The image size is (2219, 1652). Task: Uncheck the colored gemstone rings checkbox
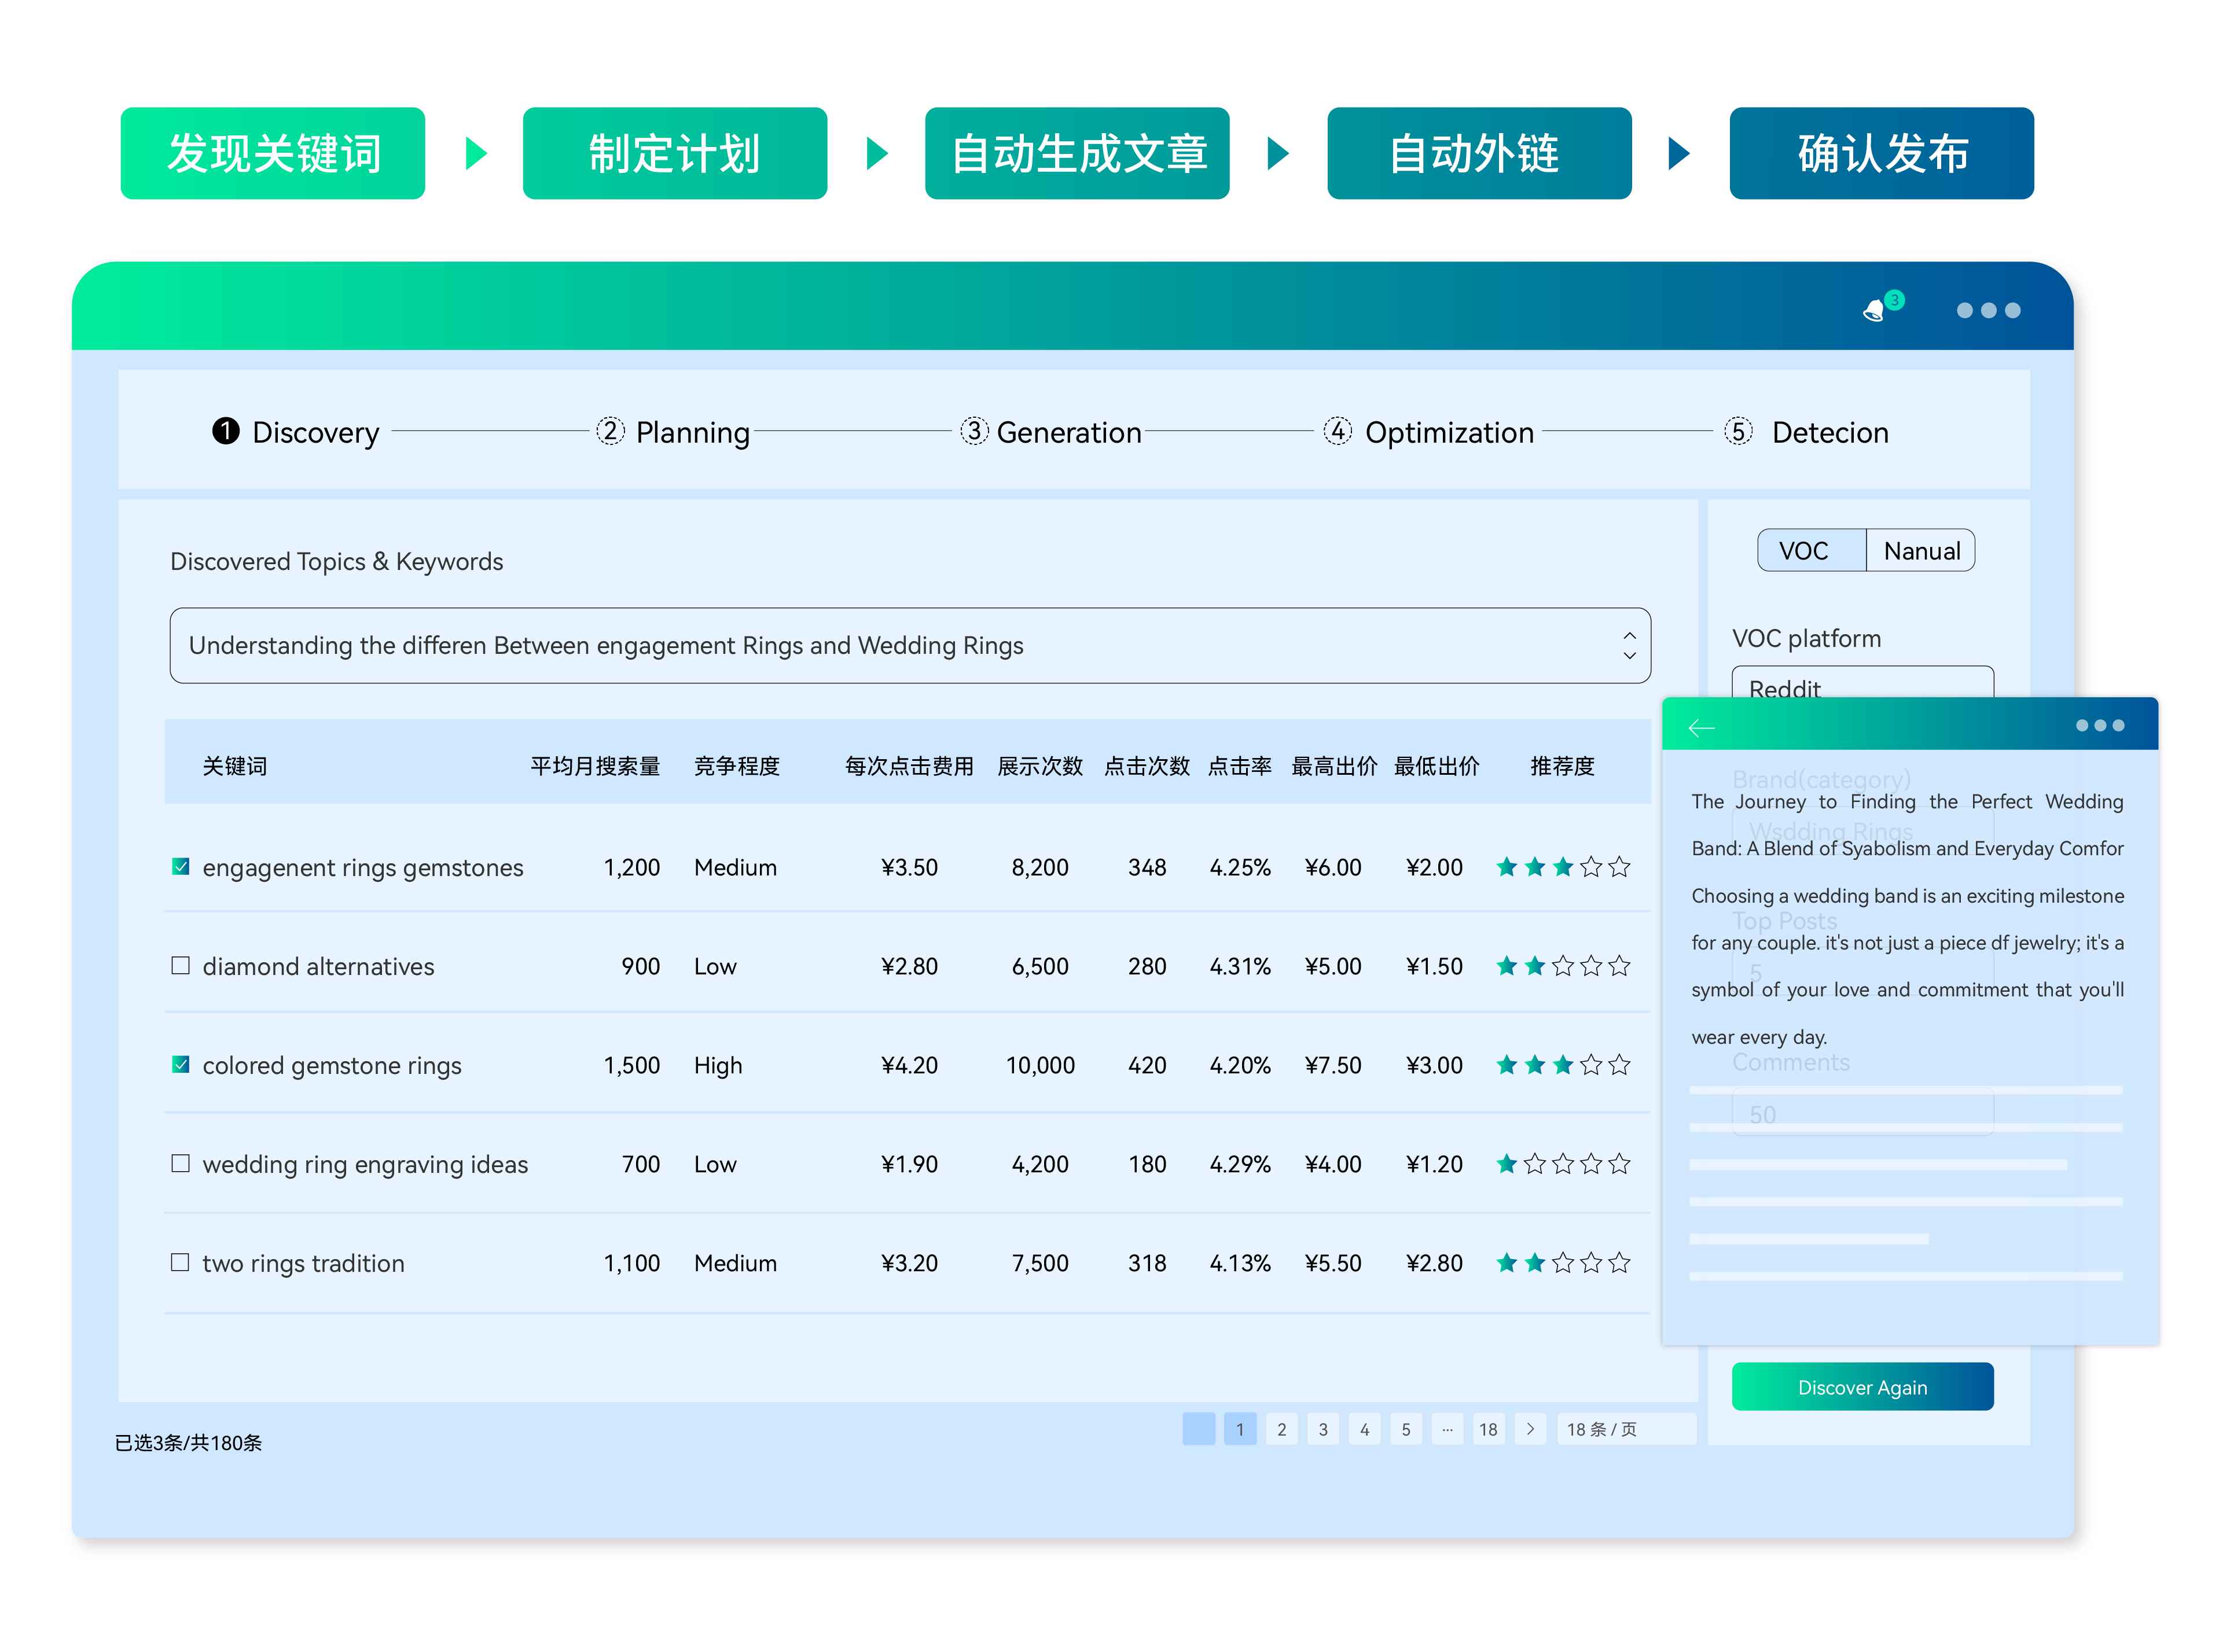pyautogui.click(x=180, y=1064)
